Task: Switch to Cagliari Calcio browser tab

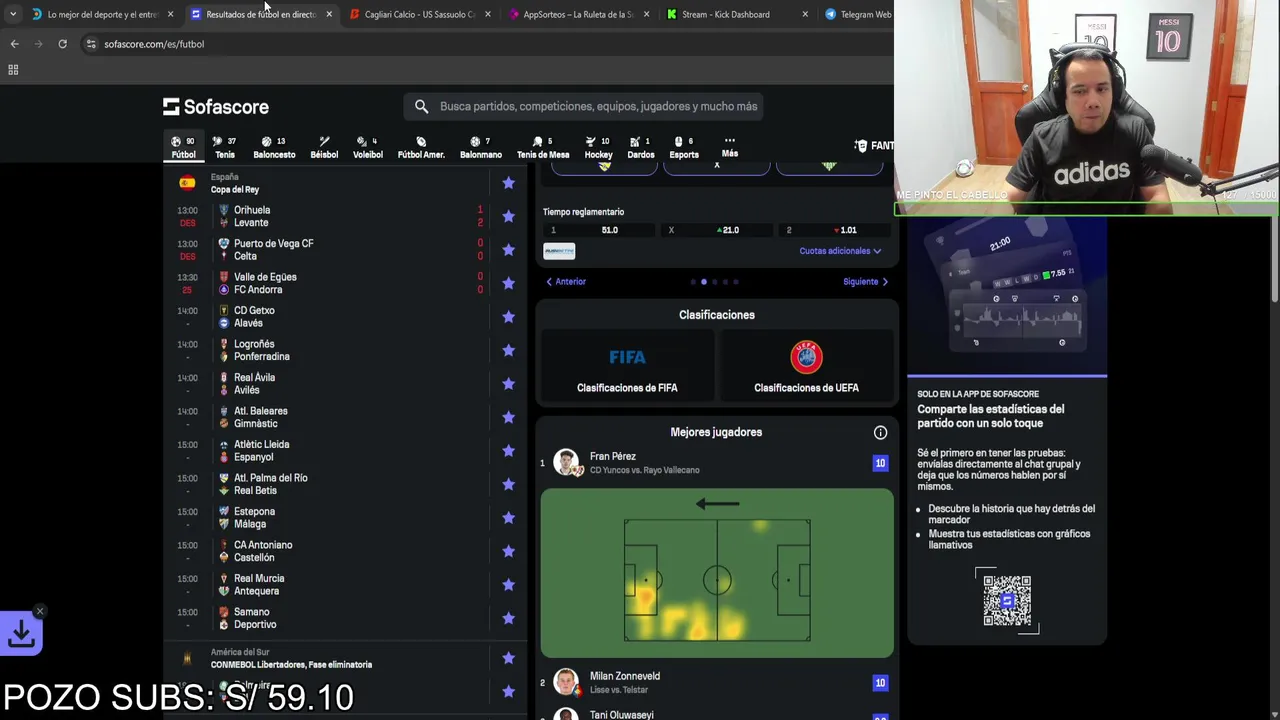Action: click(x=420, y=14)
